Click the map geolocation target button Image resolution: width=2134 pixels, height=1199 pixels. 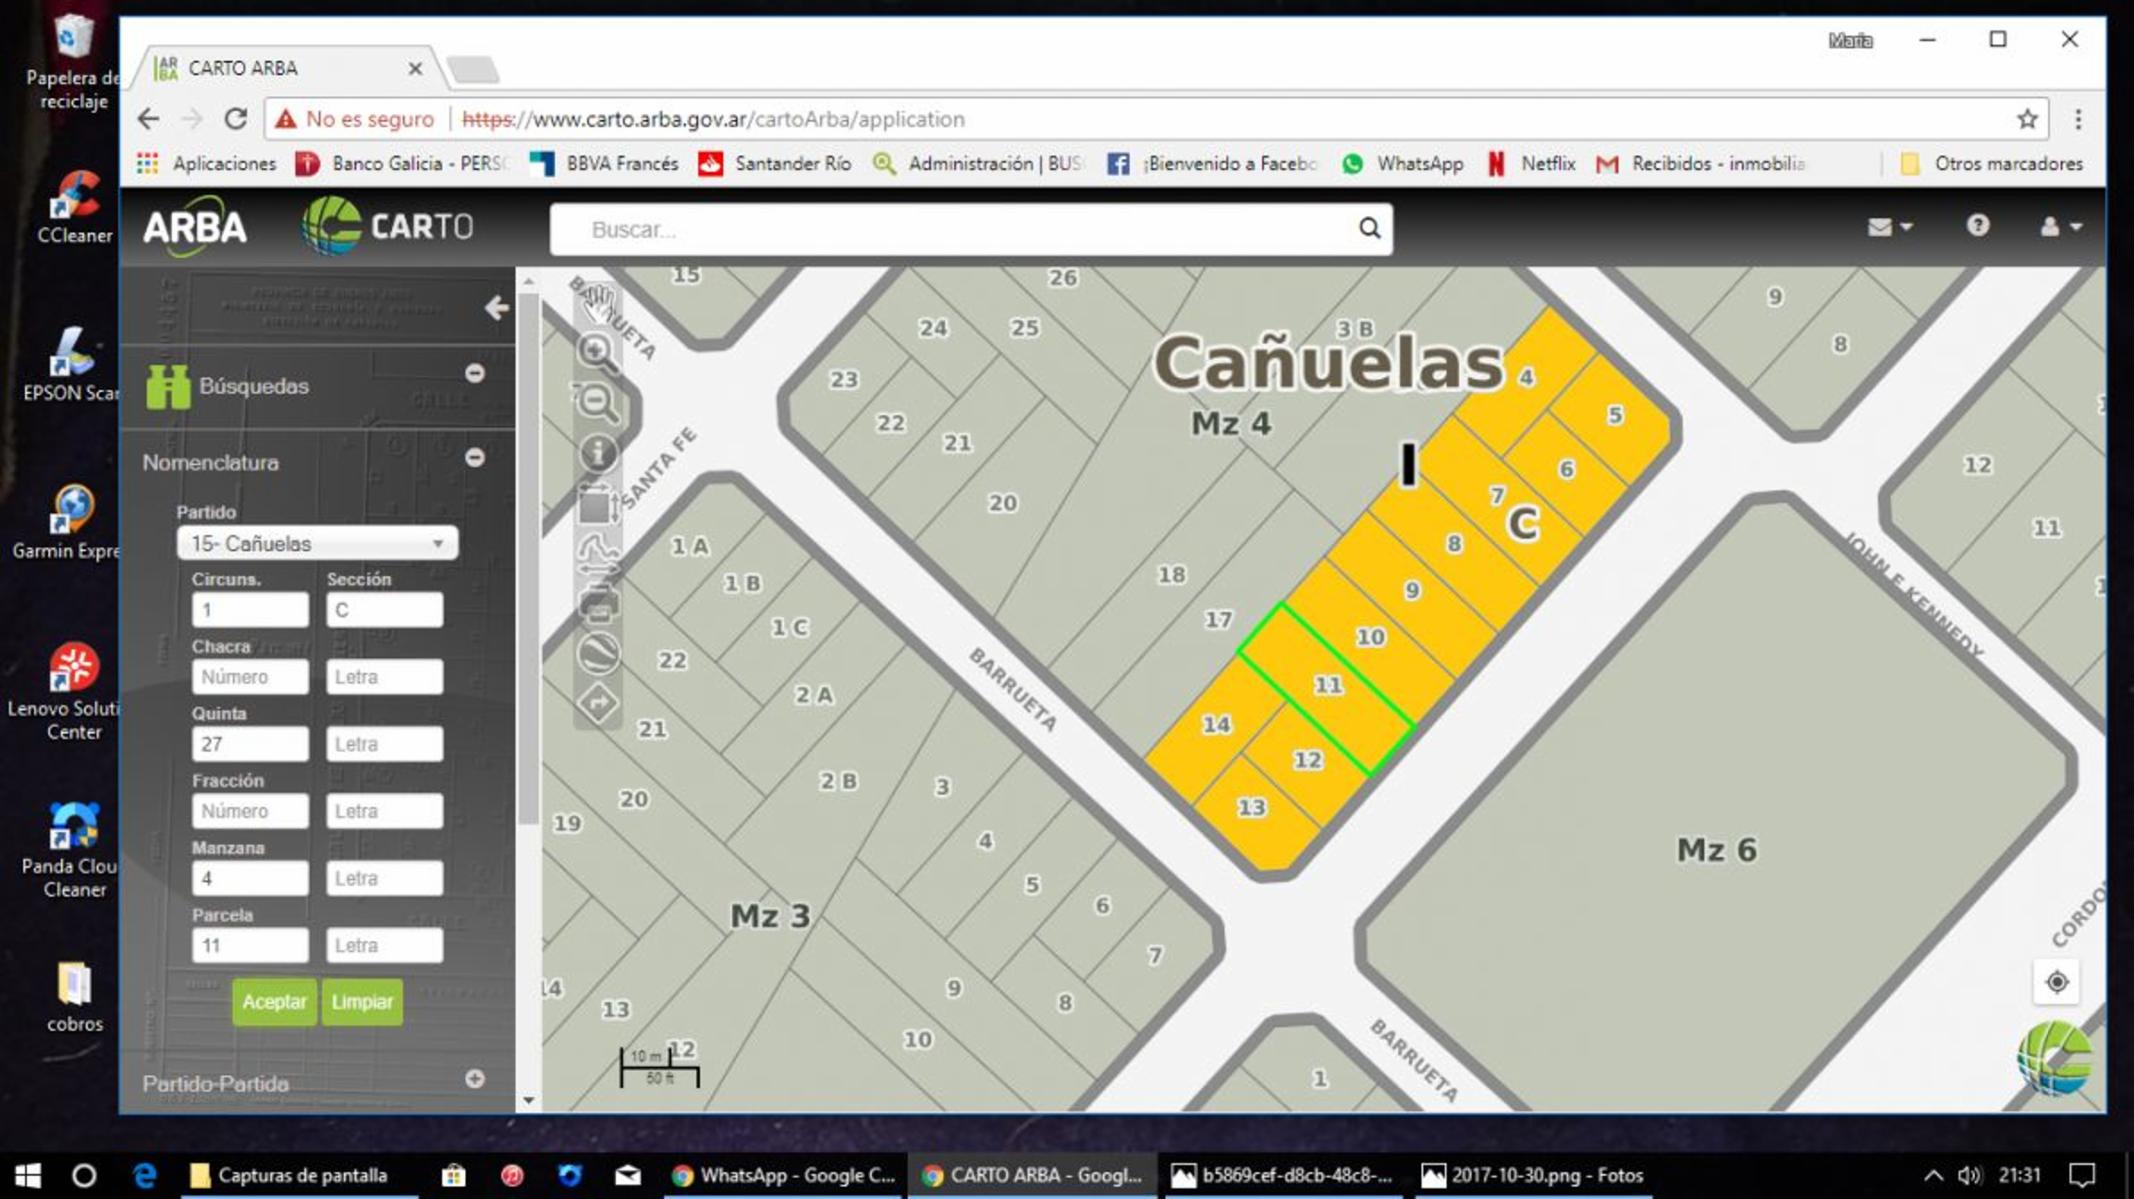click(2057, 981)
